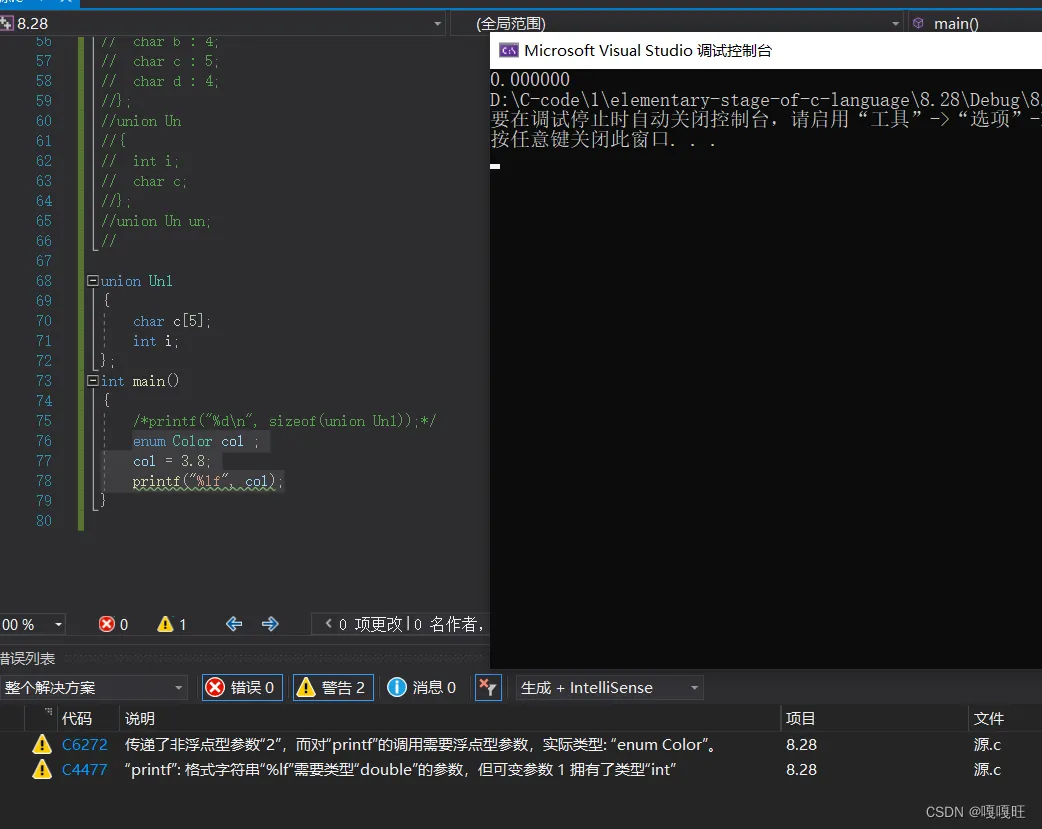This screenshot has height=829, width=1042.
Task: Toggle the 错误 0 errors filter
Action: [242, 687]
